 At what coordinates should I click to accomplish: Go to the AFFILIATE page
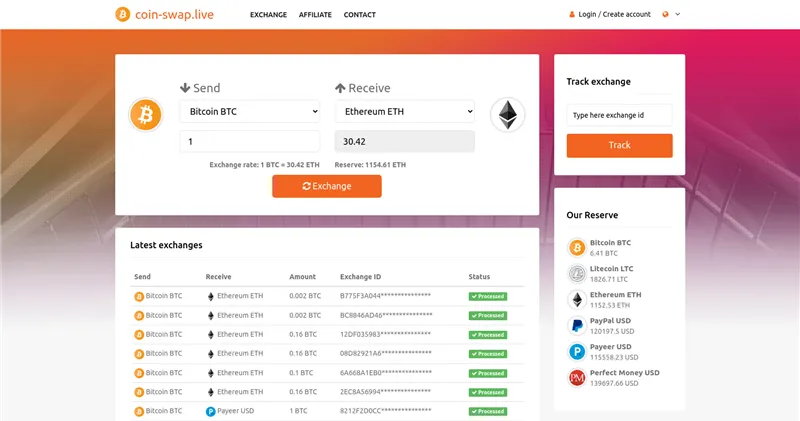[x=315, y=15]
